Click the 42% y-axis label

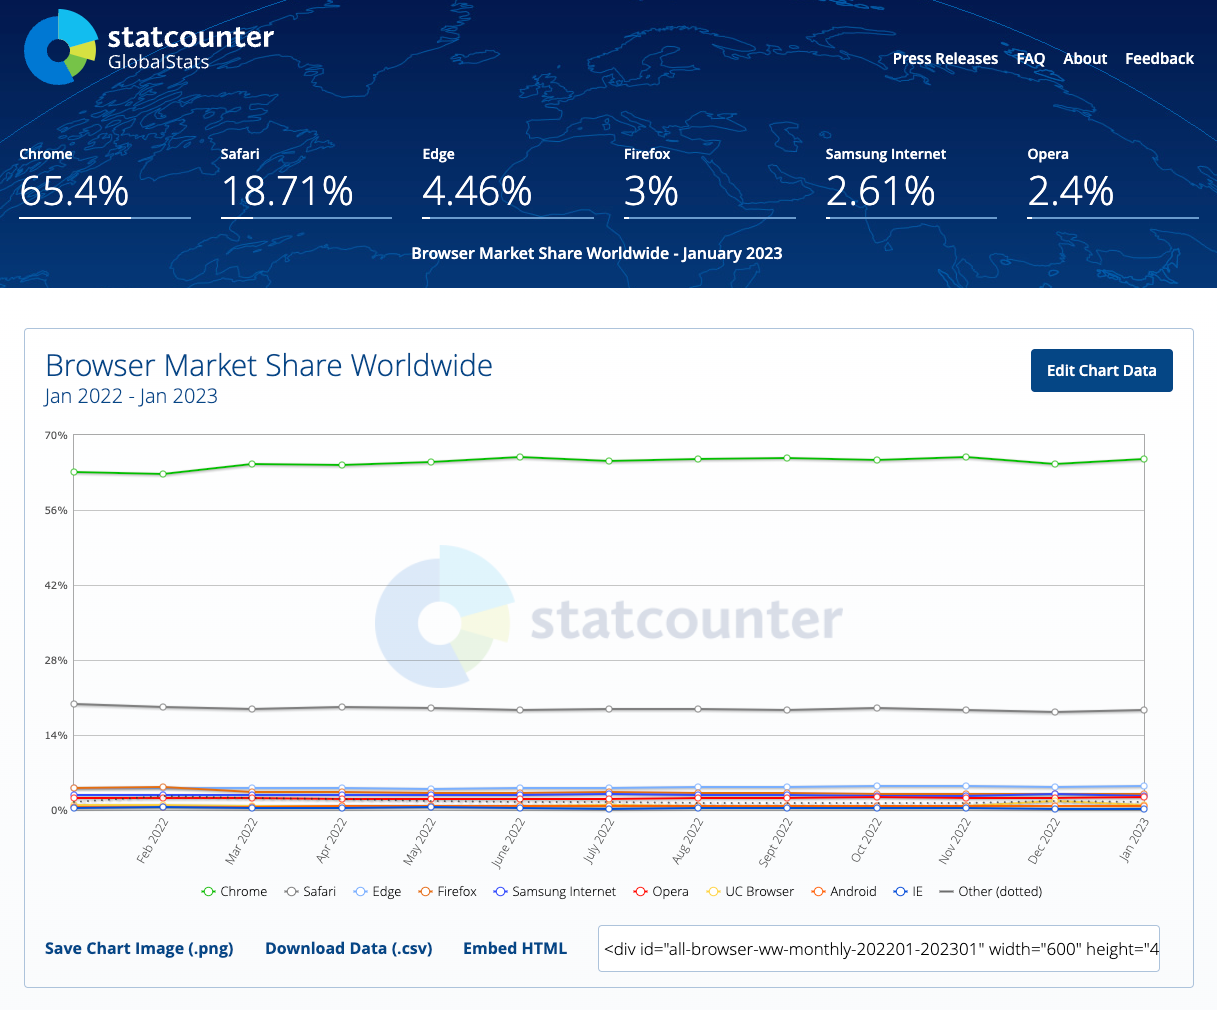[x=56, y=585]
